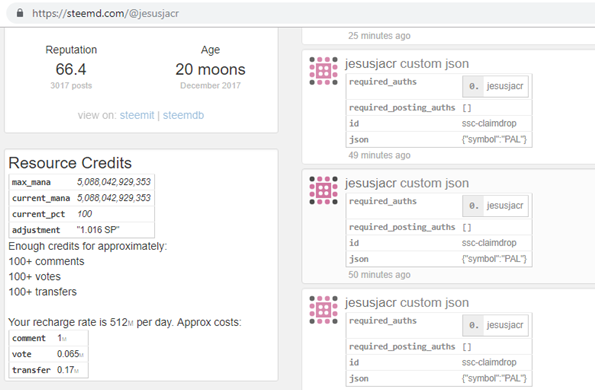Open the steemit profile link
This screenshot has height=390, width=595.
pos(137,115)
